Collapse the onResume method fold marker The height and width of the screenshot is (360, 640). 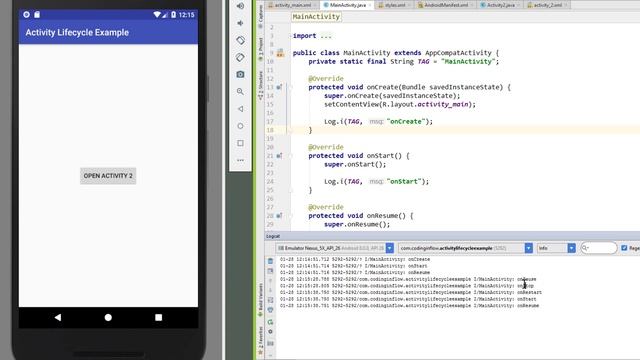290,216
